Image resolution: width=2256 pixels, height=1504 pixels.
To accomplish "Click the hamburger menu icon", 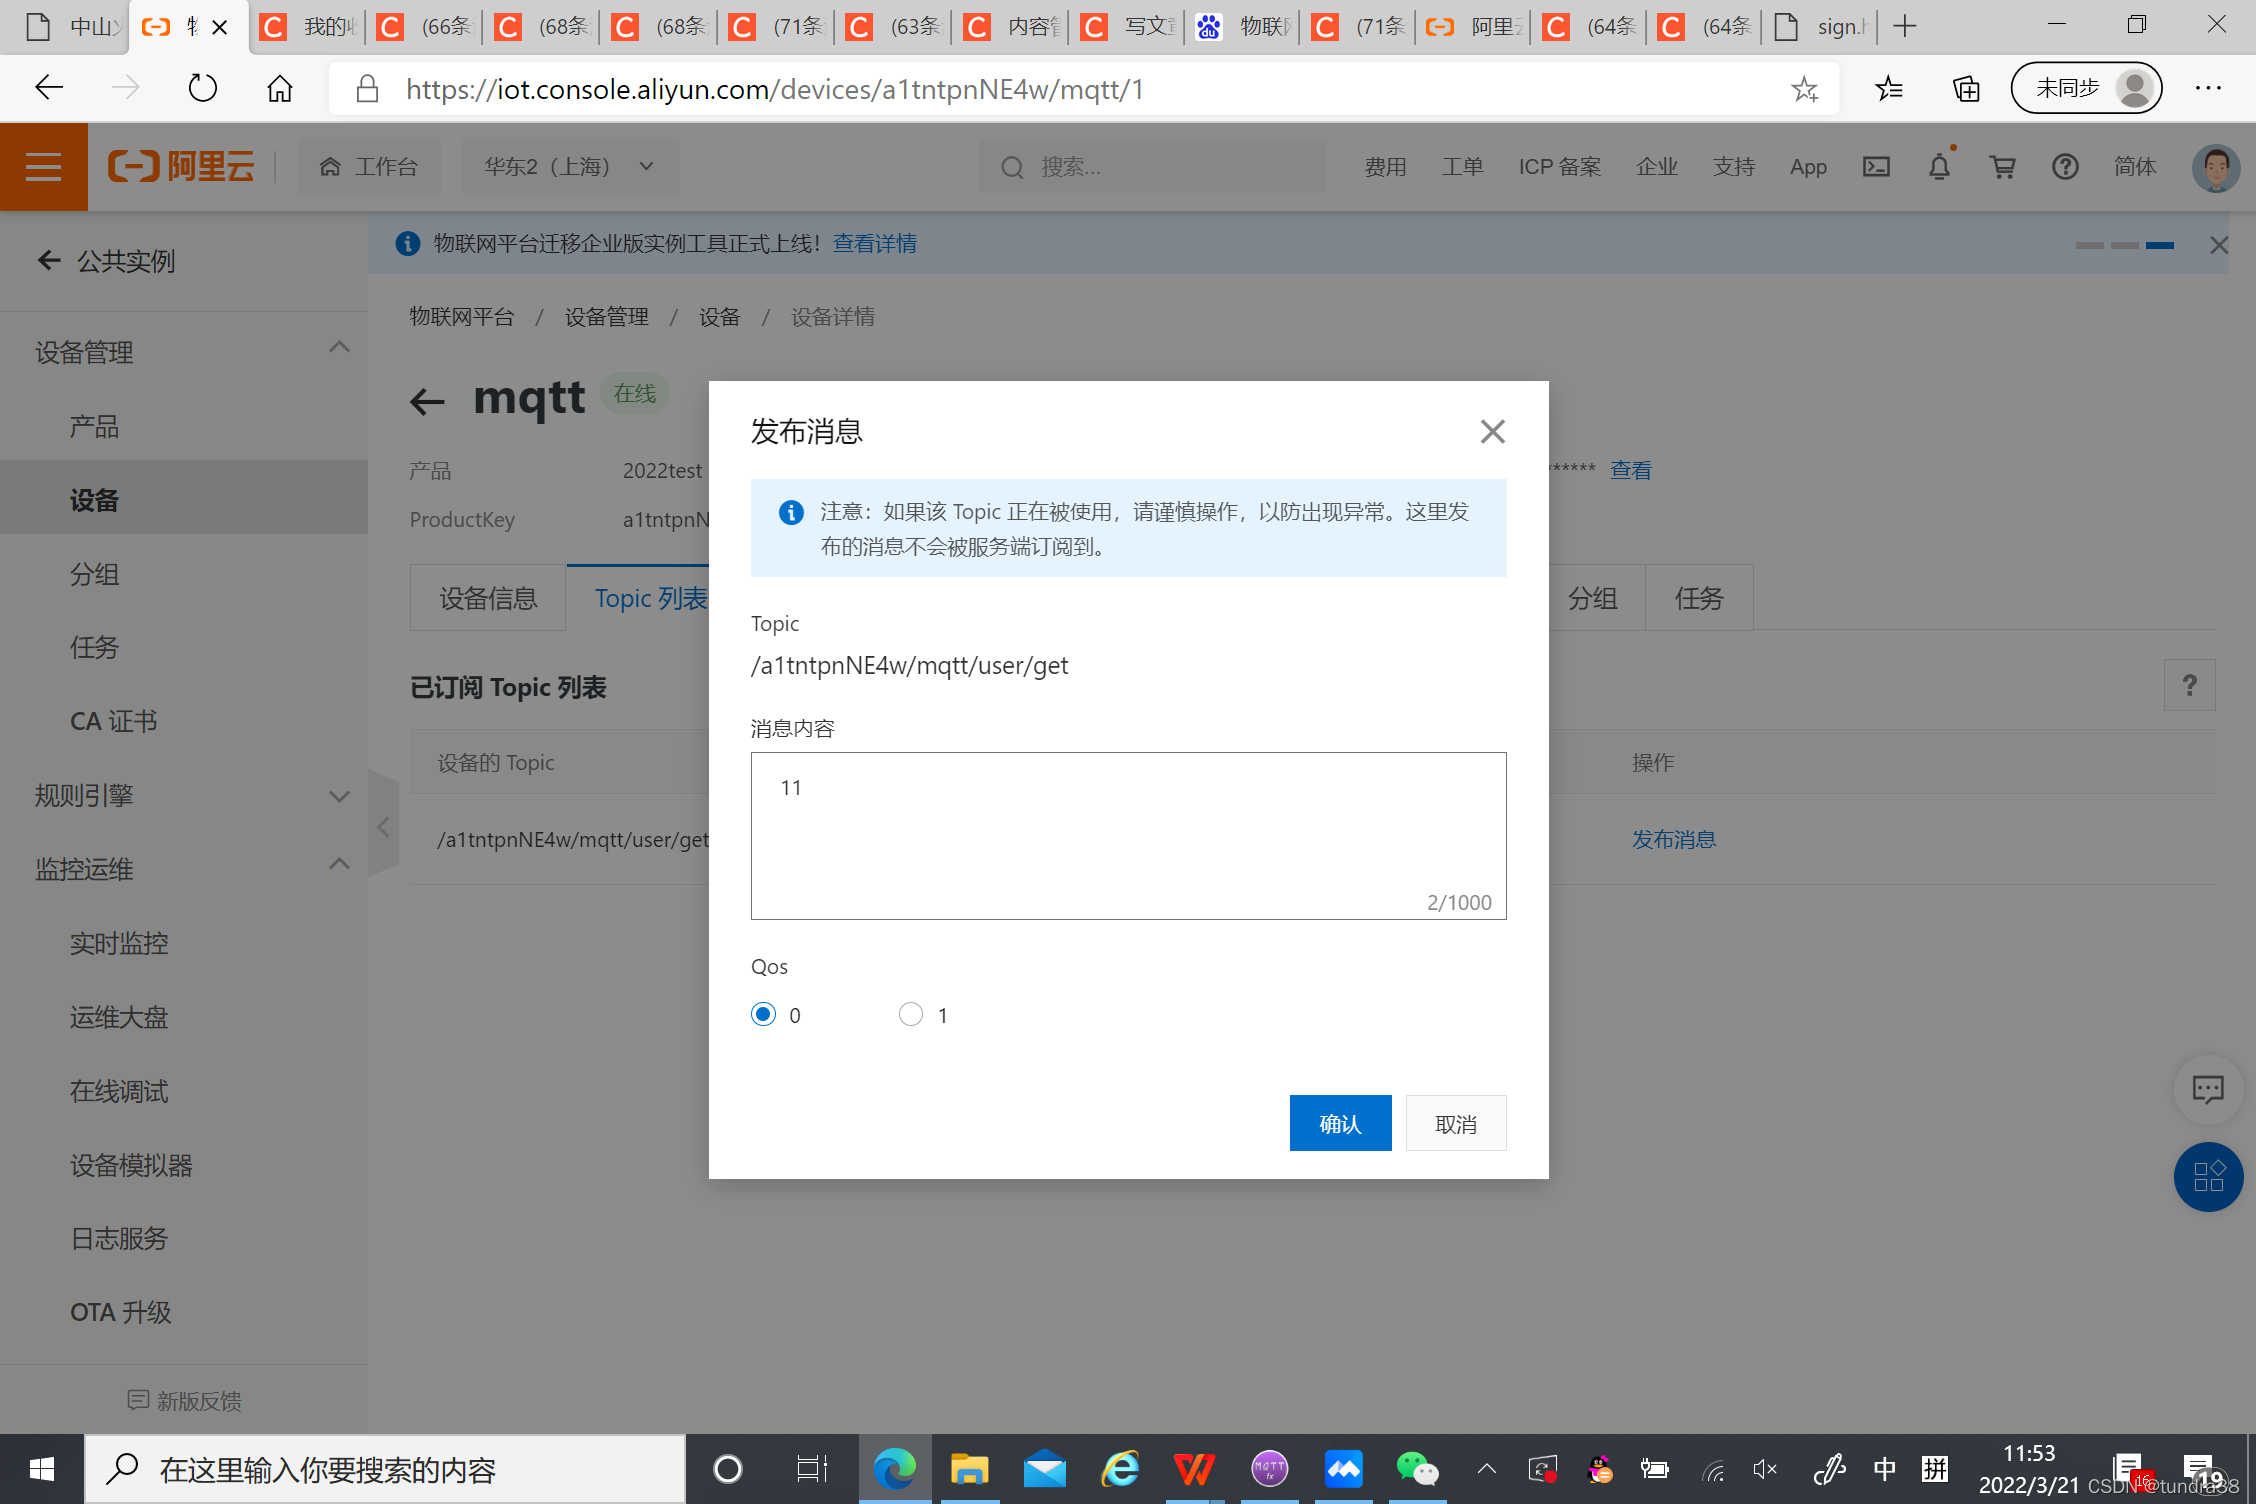I will (x=43, y=167).
